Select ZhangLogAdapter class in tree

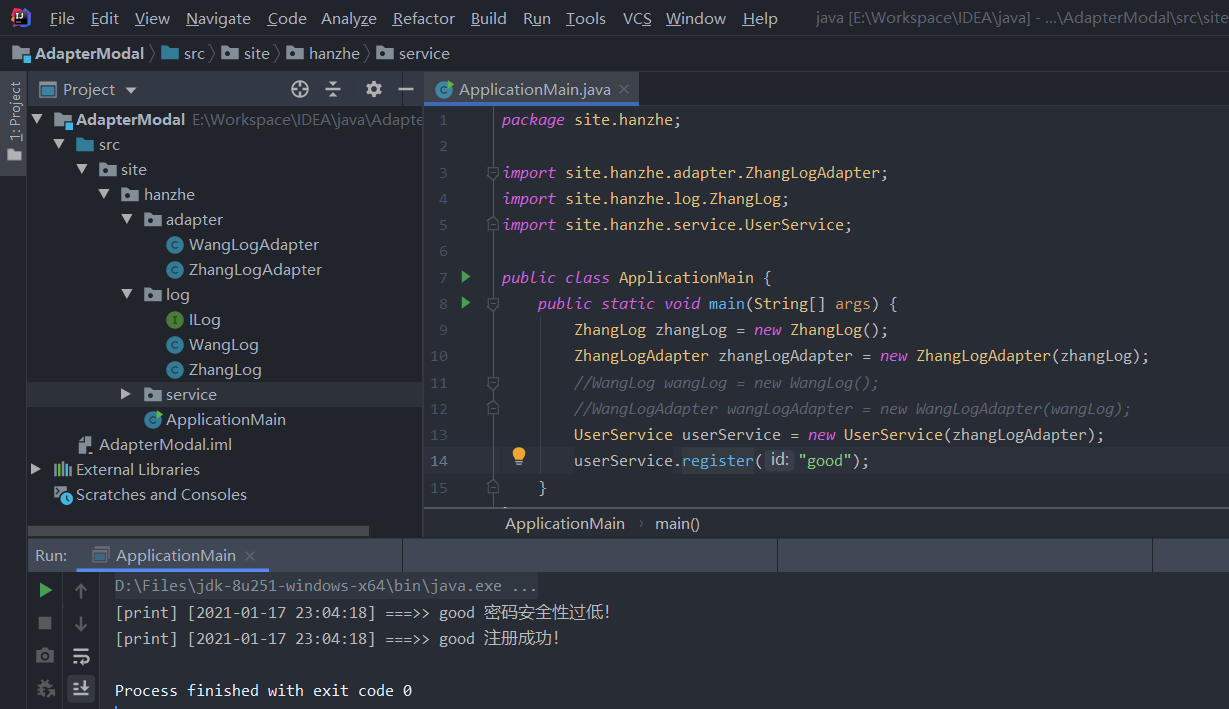pos(255,269)
